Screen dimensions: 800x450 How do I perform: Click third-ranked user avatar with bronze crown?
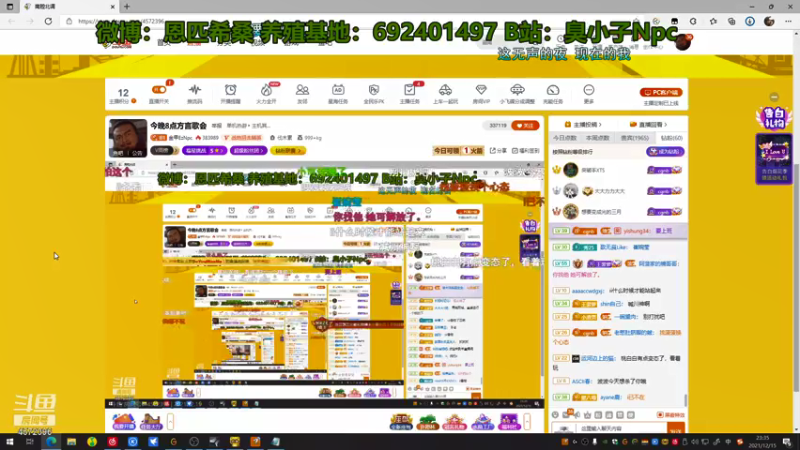point(570,211)
